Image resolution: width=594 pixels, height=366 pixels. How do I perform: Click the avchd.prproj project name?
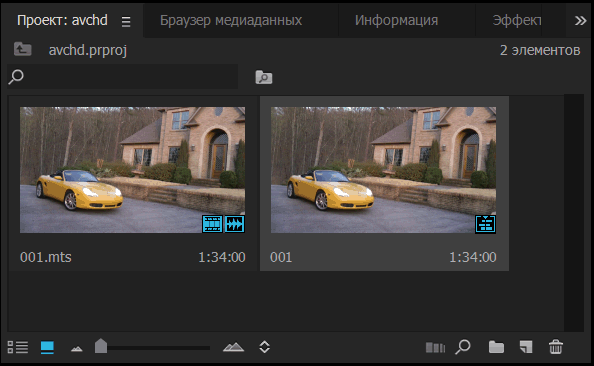coord(88,50)
